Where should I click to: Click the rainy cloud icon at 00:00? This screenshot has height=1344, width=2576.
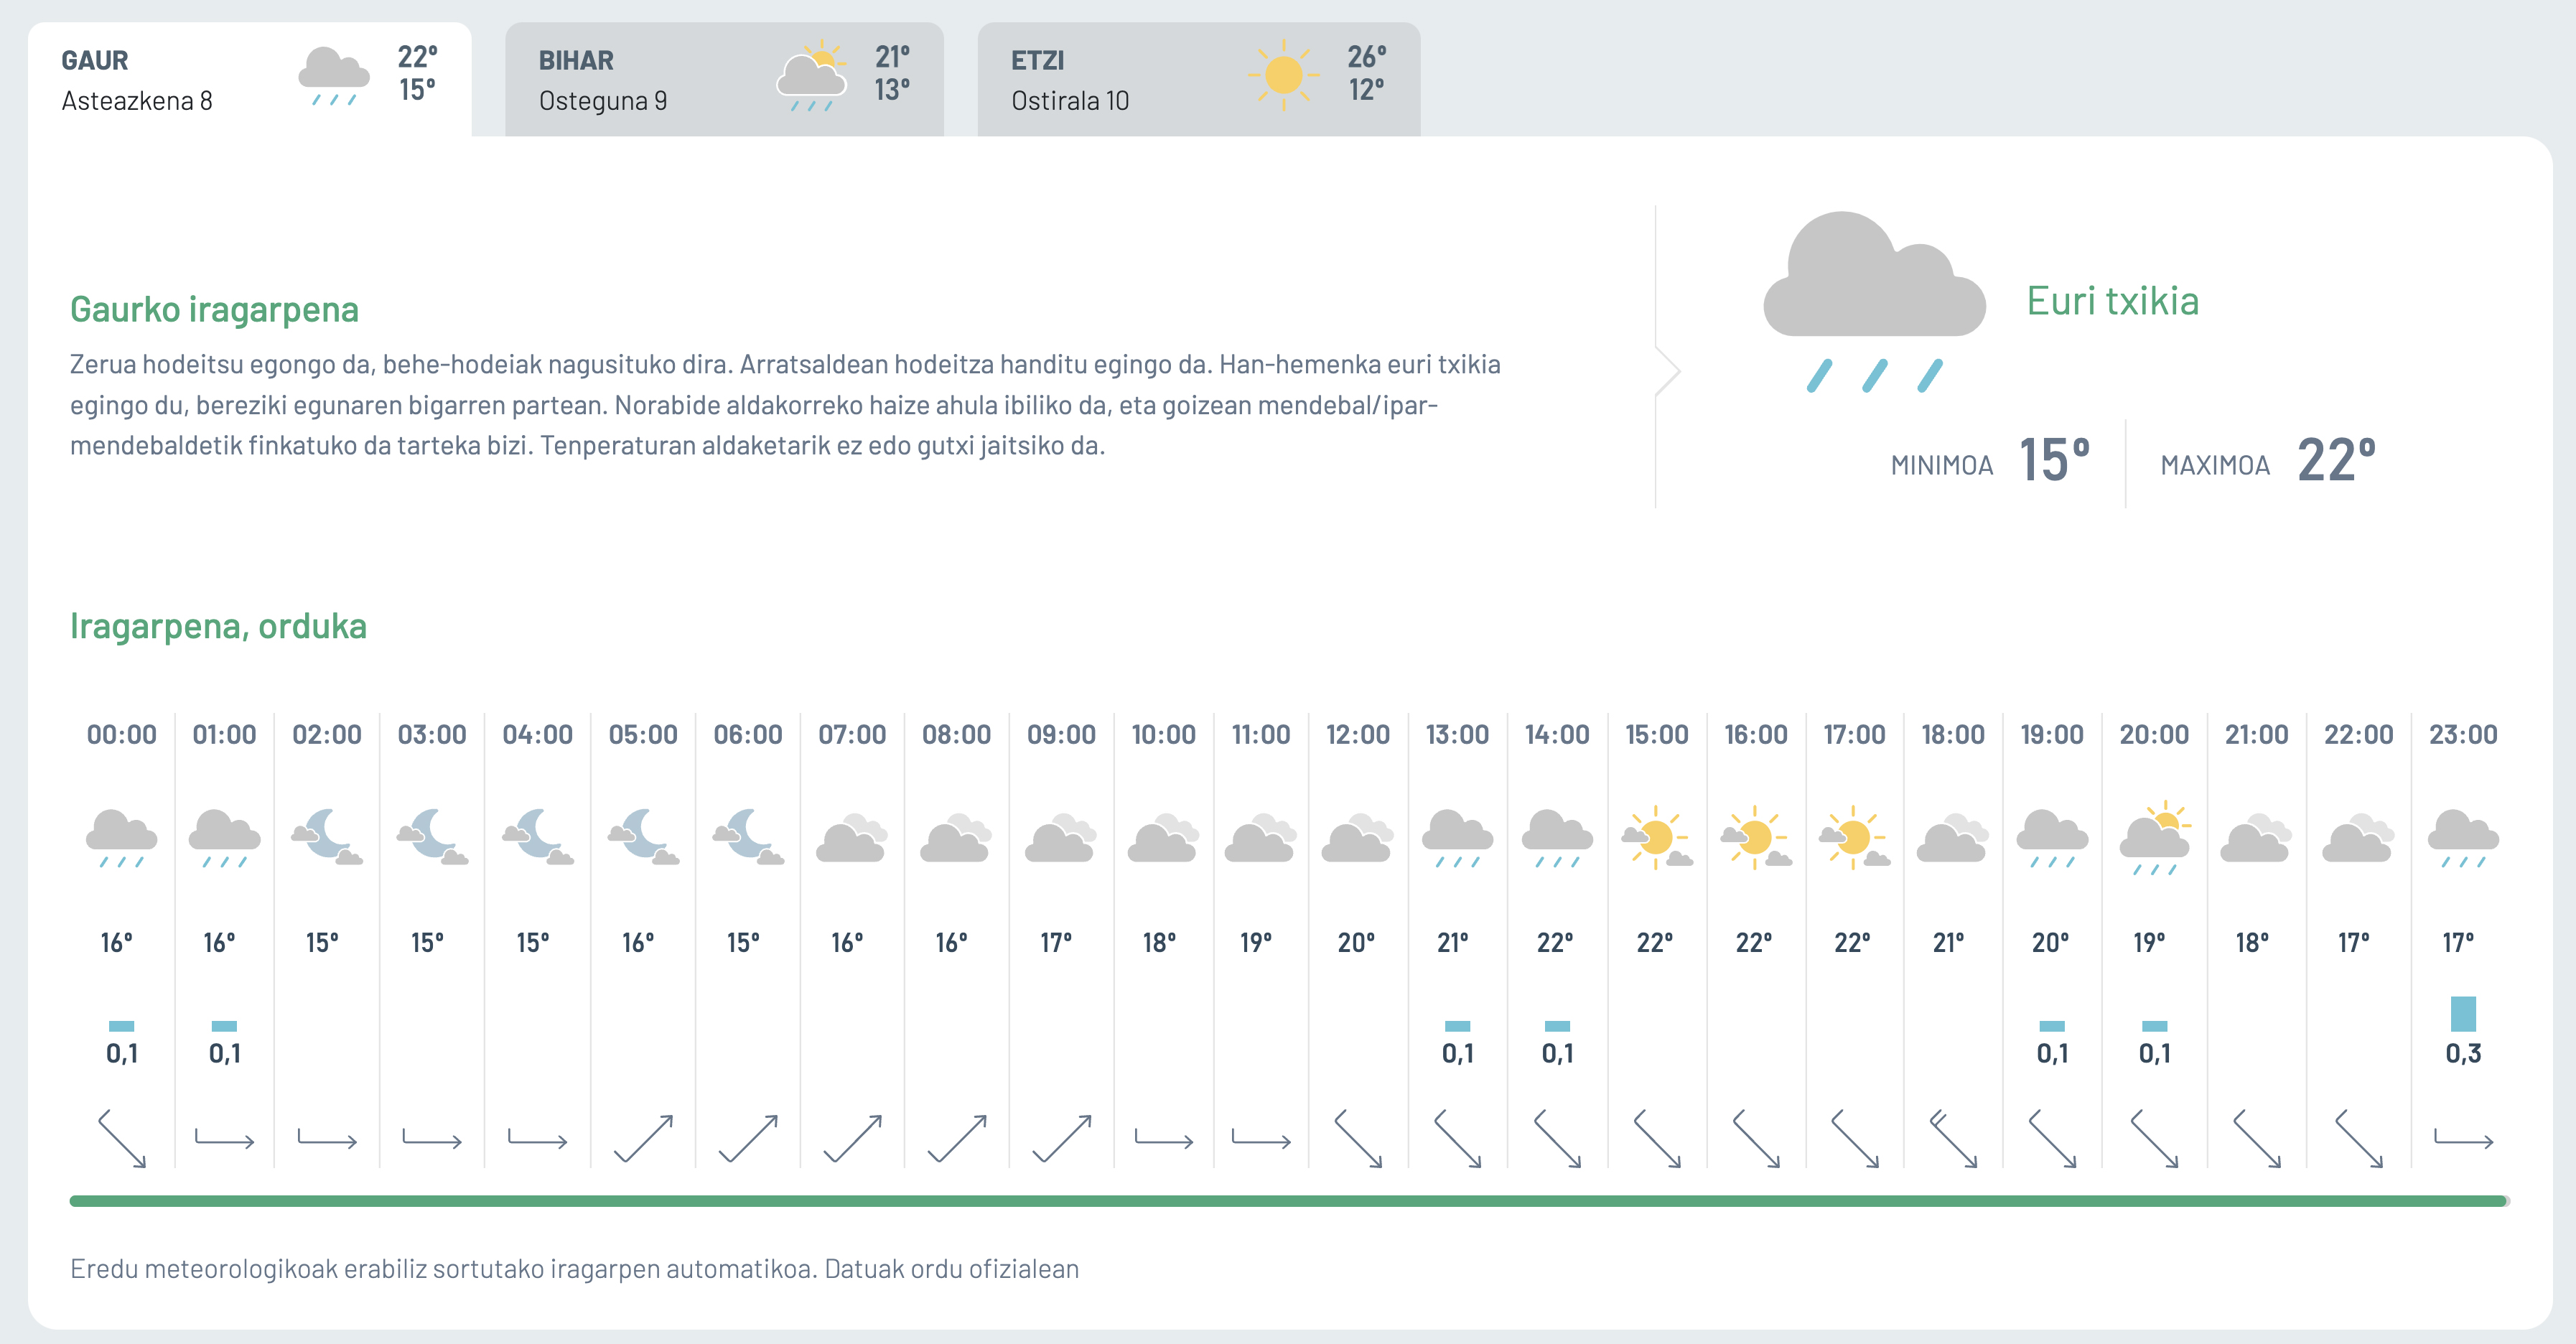point(121,838)
